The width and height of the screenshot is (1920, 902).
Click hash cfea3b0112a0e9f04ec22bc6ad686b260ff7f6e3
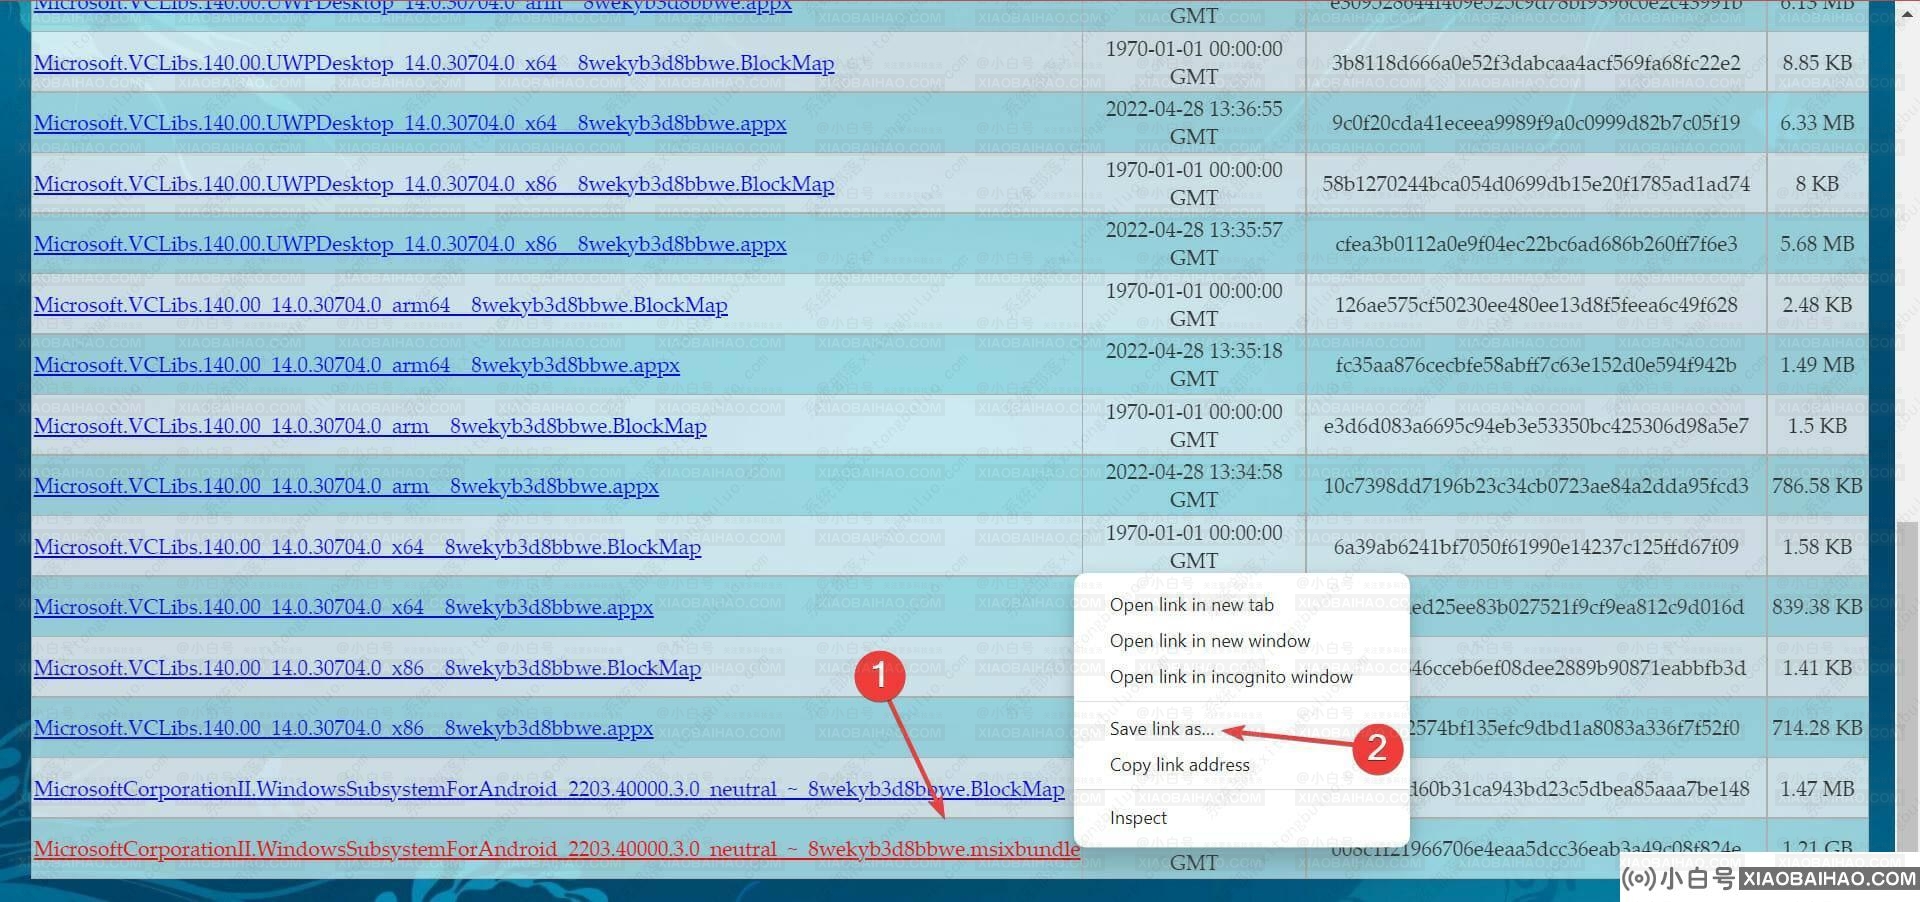[1536, 244]
